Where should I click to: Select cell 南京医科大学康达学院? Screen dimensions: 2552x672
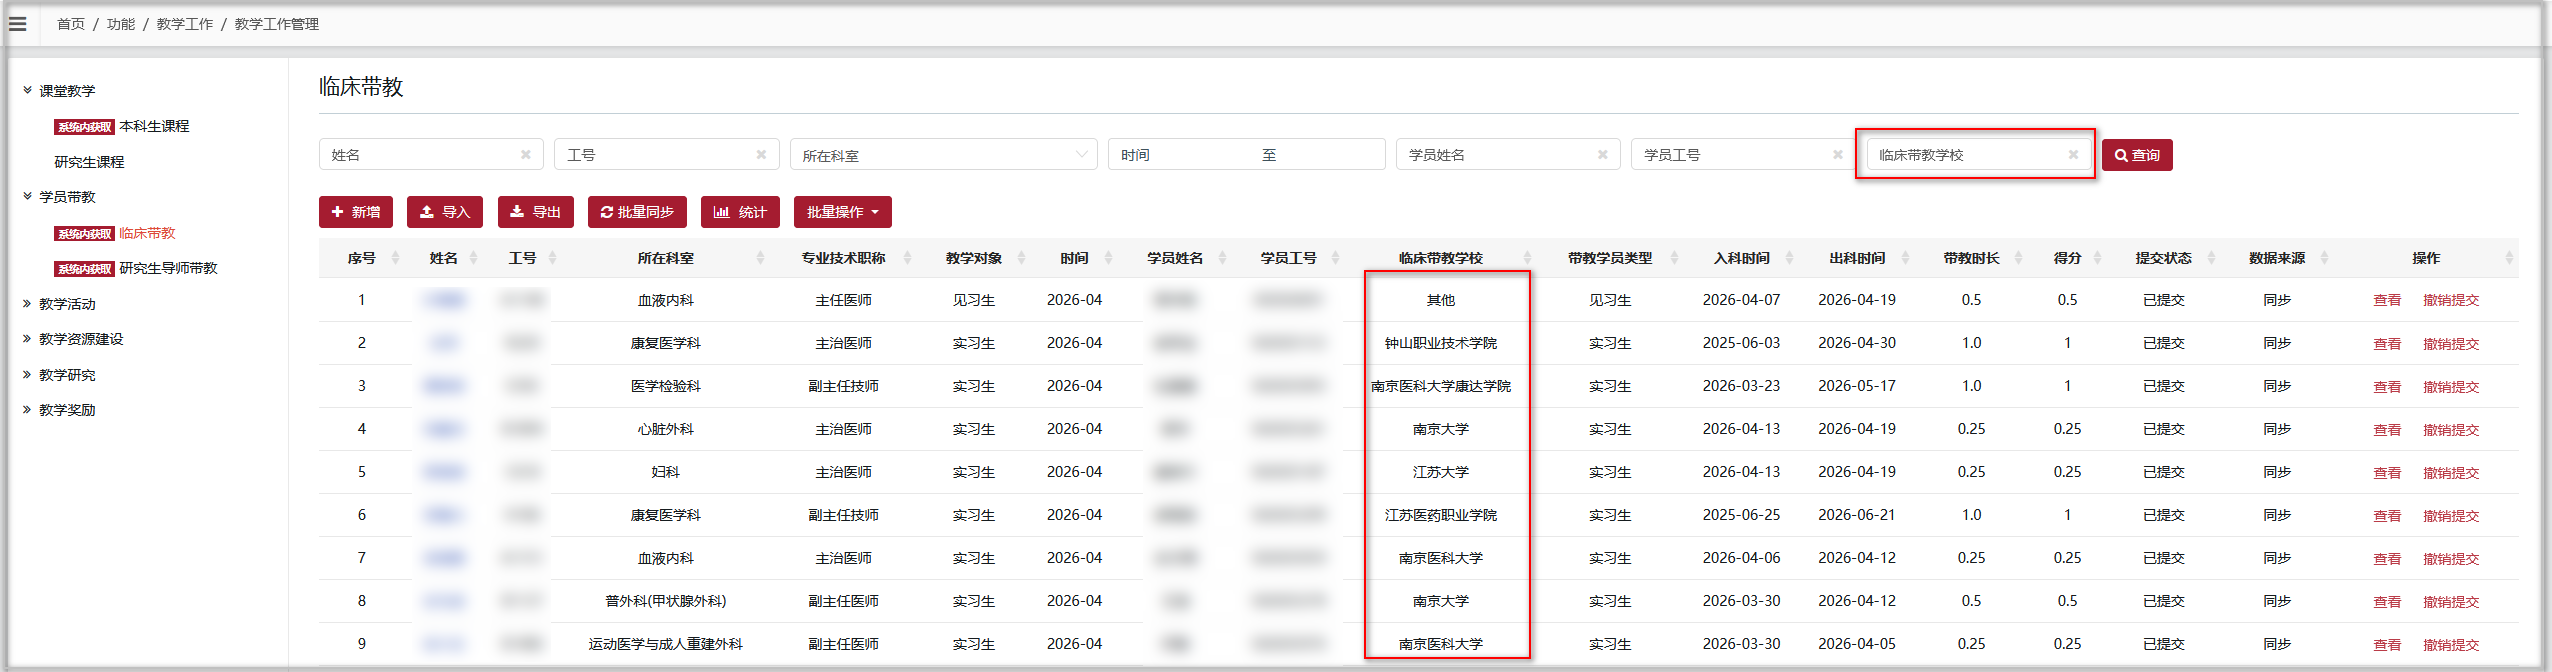[x=1440, y=386]
